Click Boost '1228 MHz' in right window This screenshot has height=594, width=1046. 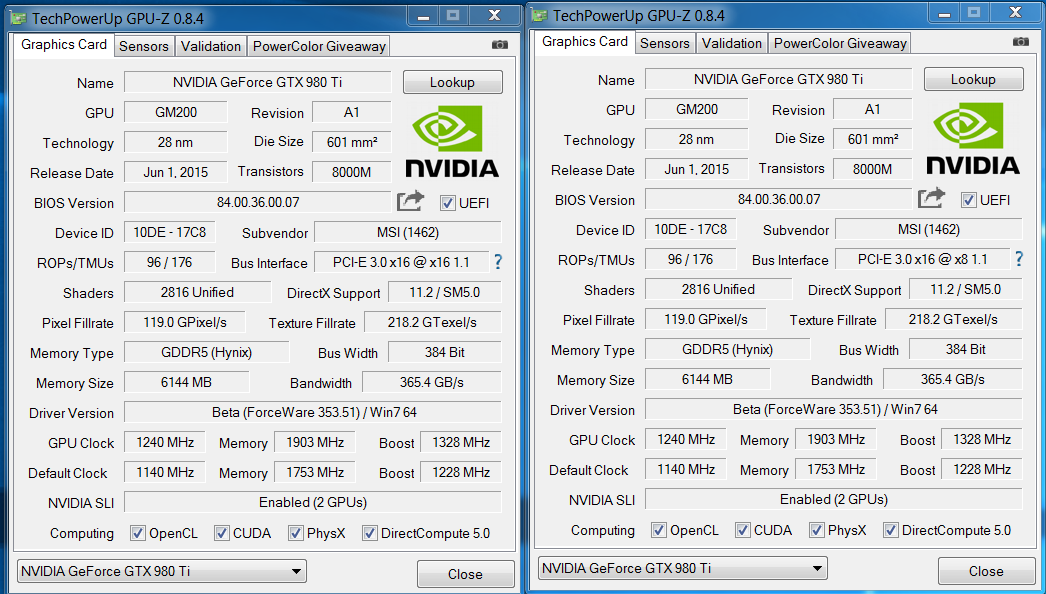pos(982,469)
